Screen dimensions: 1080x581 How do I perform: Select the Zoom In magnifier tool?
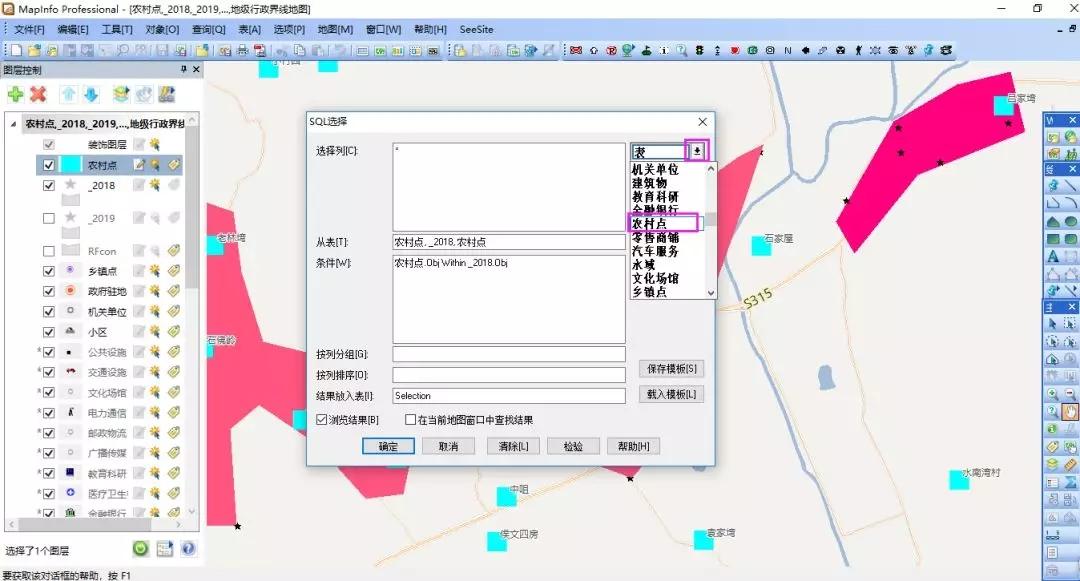click(x=1052, y=394)
